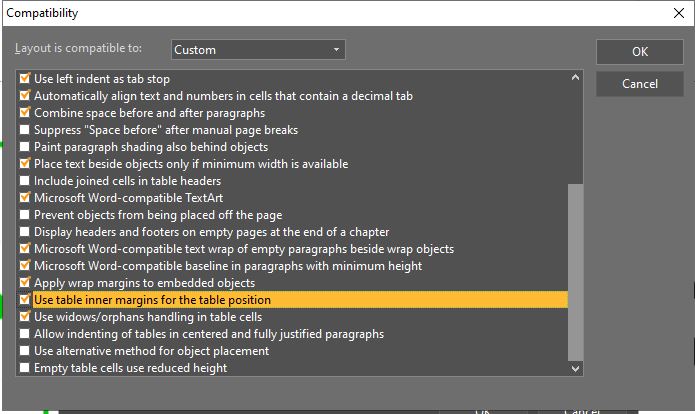This screenshot has height=414, width=695.
Task: Uncheck 'Use left indent as tab stop'
Action: click(26, 79)
